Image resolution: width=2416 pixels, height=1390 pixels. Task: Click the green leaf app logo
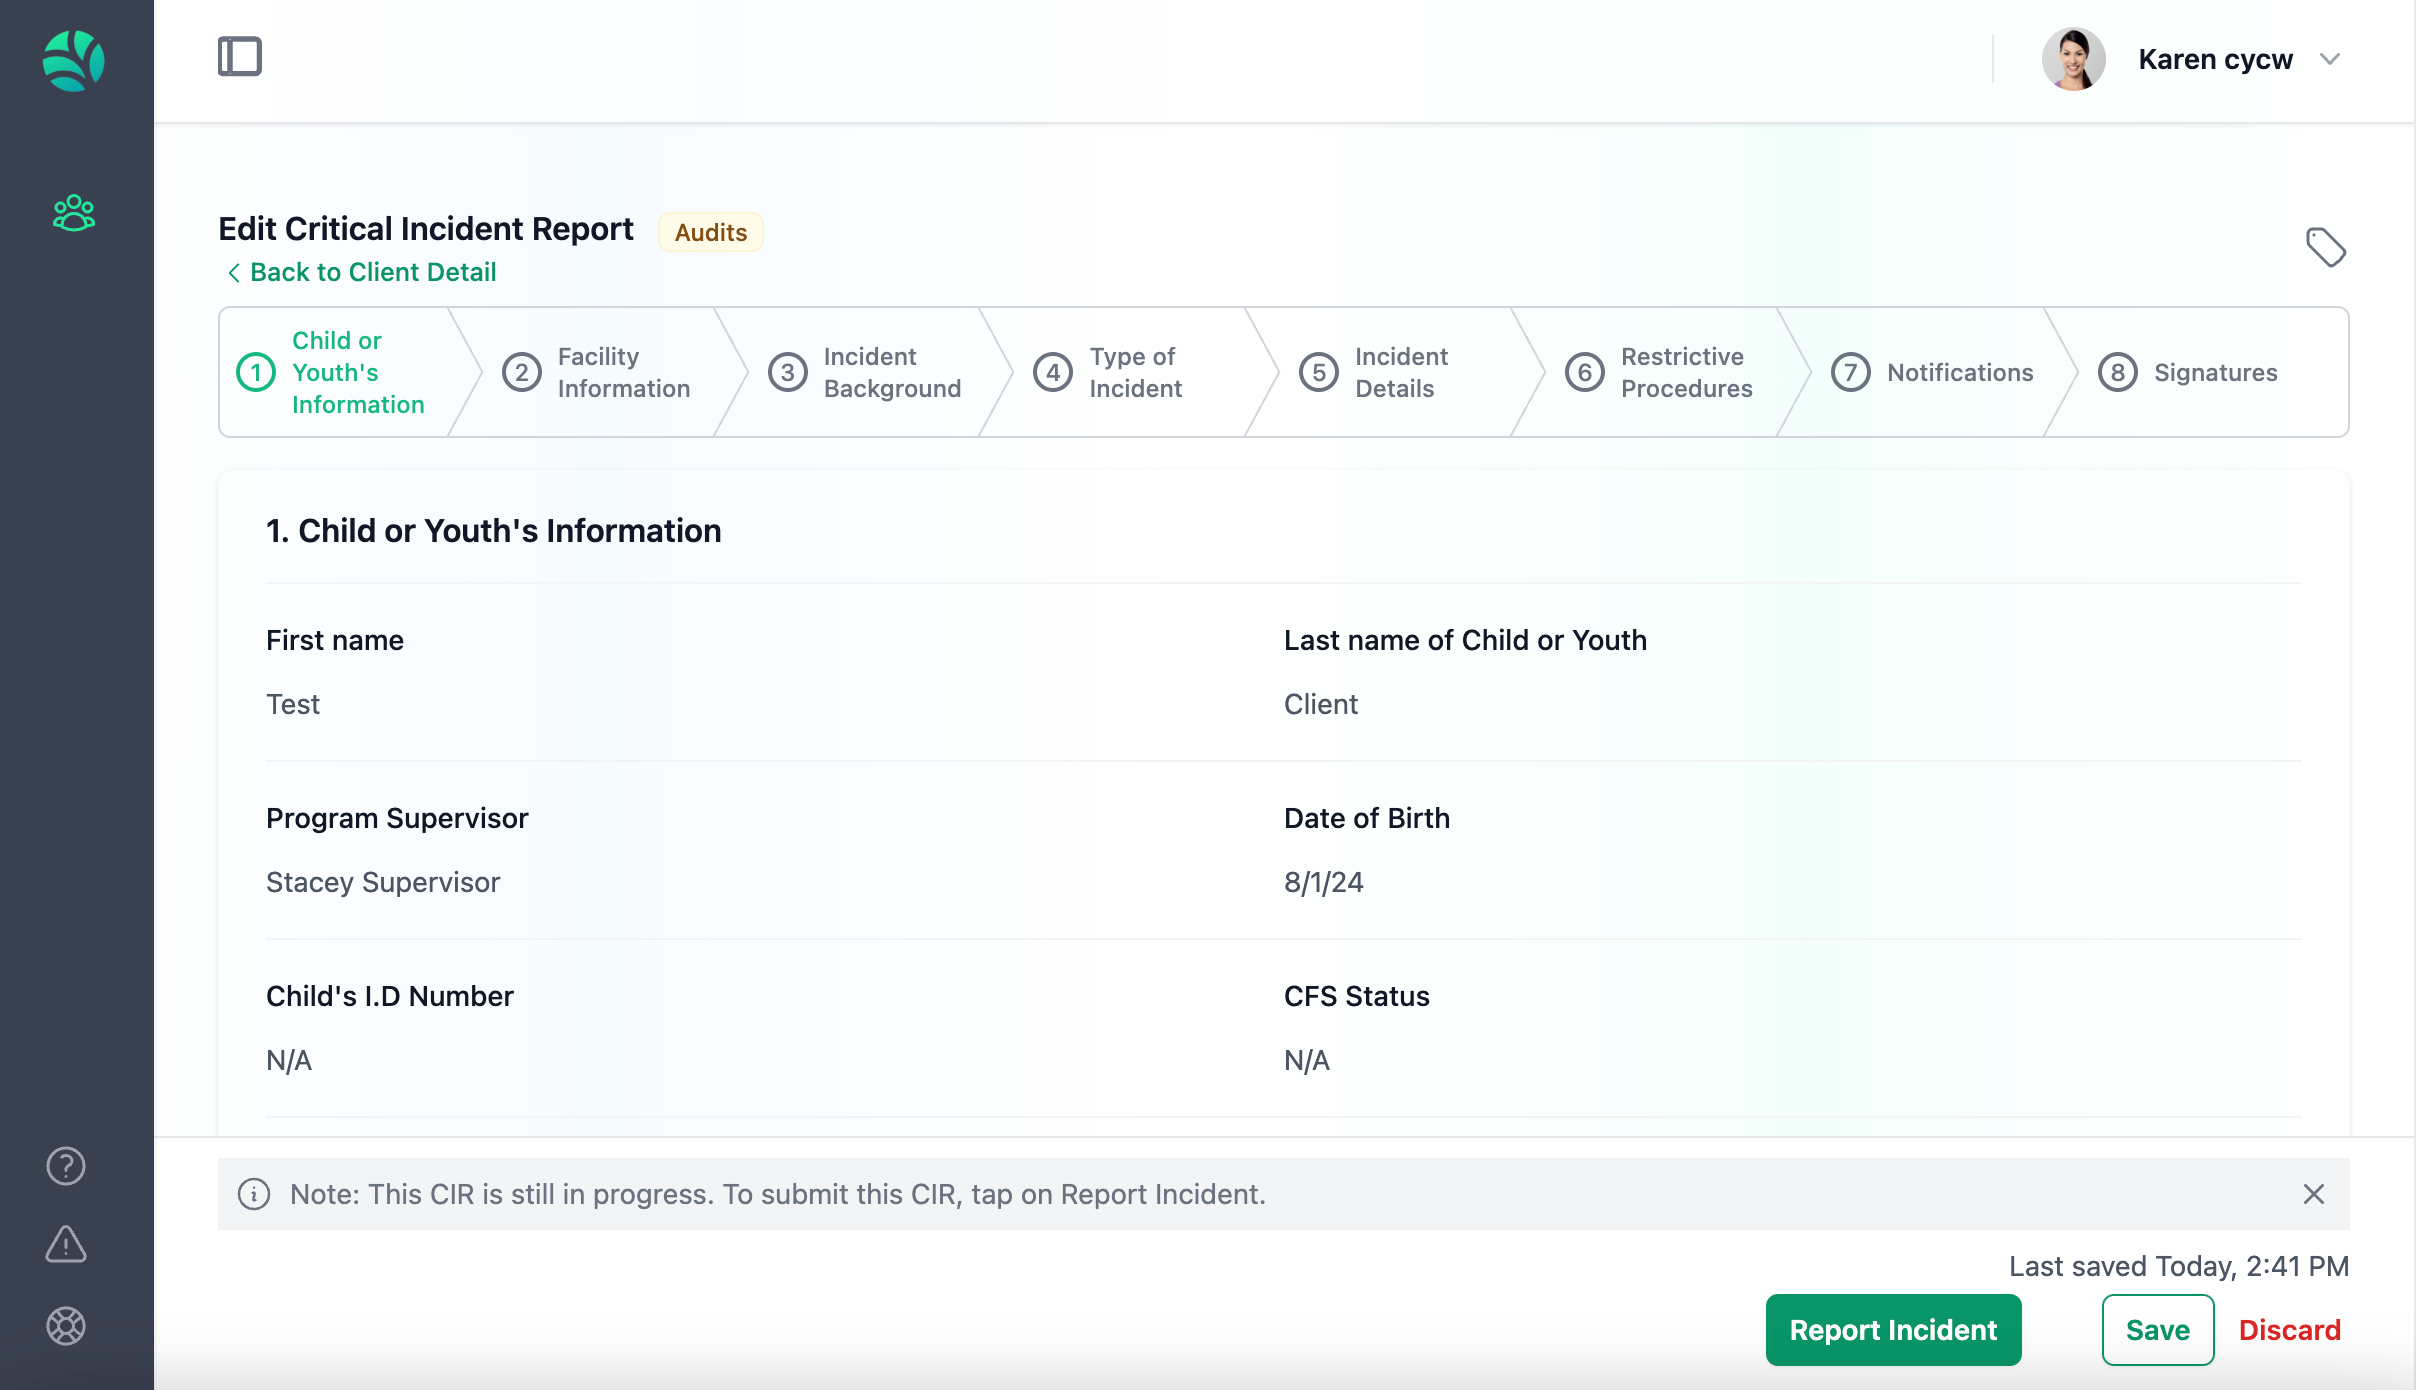click(x=74, y=60)
